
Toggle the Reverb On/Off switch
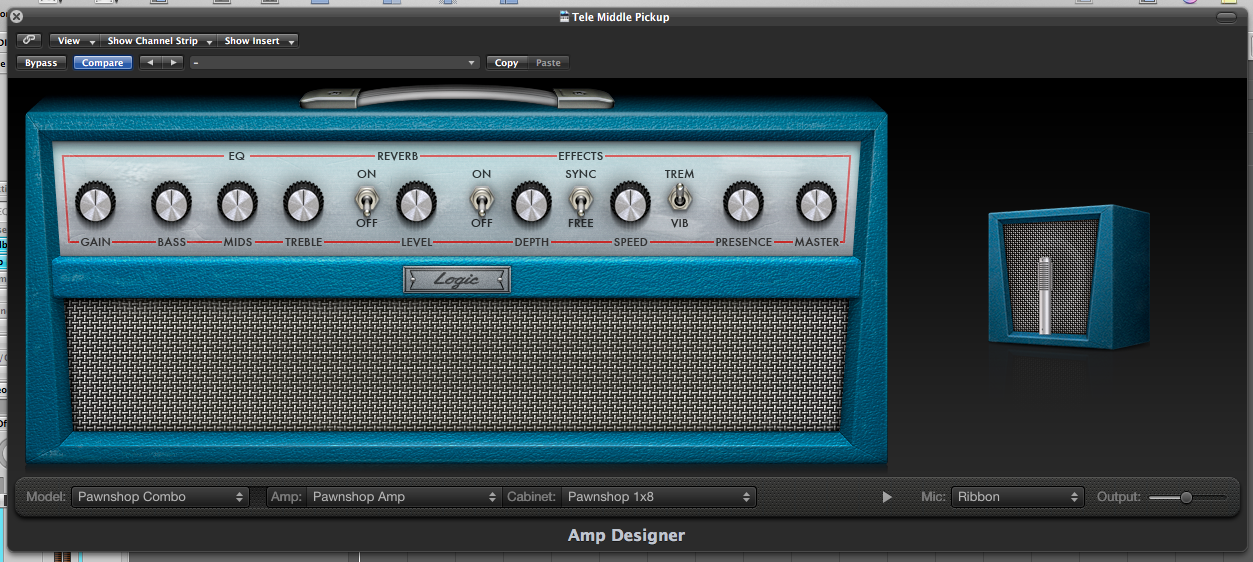[367, 203]
